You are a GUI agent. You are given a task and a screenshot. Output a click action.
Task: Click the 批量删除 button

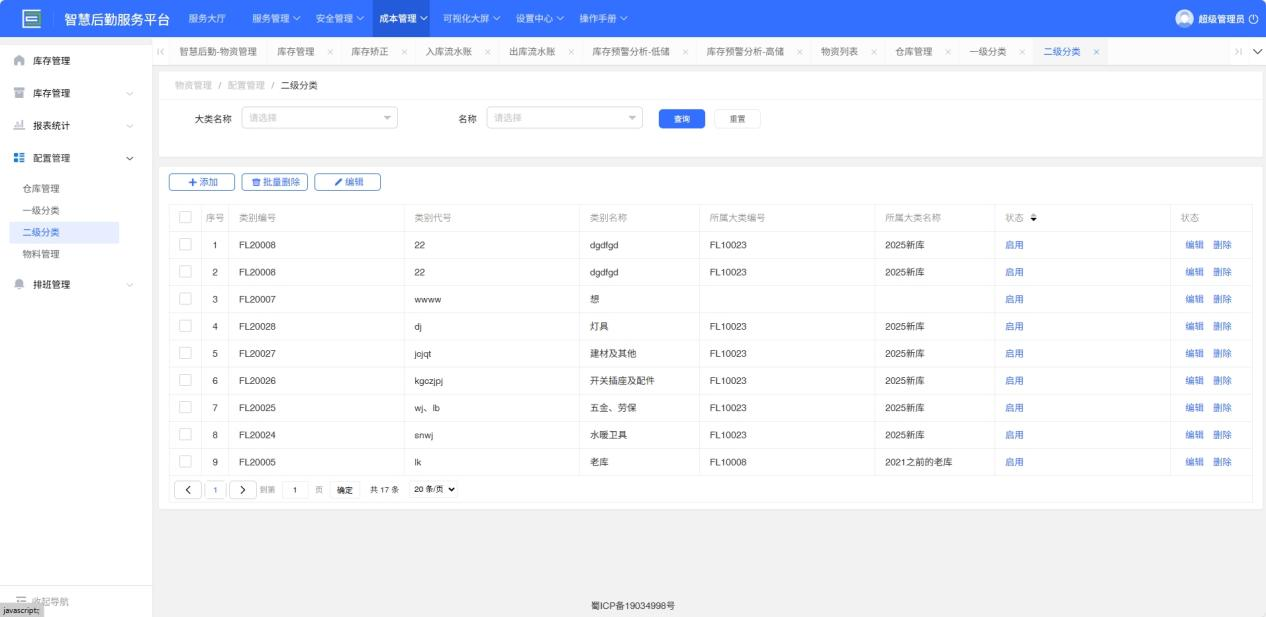(275, 182)
